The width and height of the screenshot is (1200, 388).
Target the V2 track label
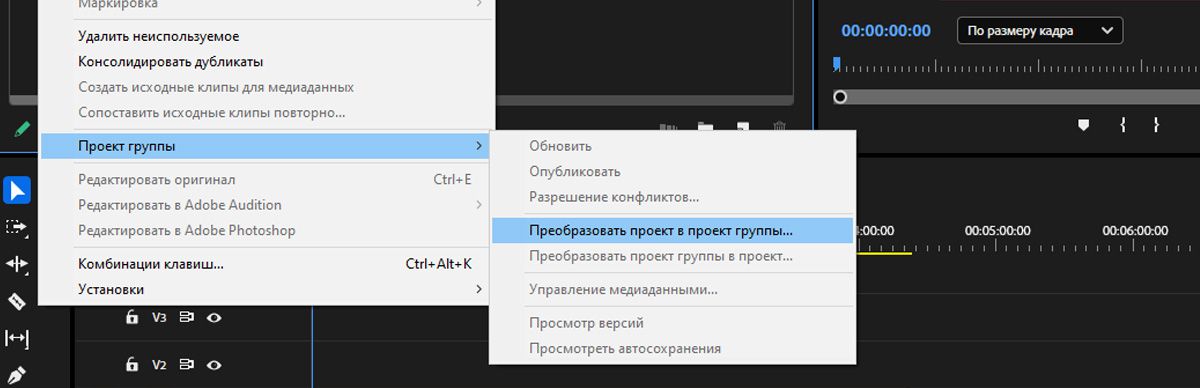point(159,364)
